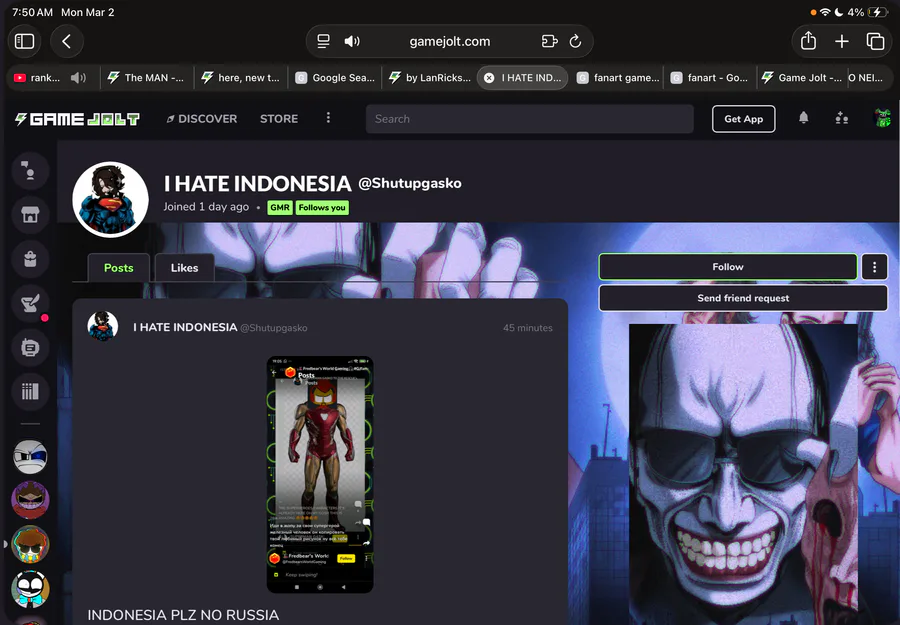
Task: Click the @Shutupgasko profile handle
Action: (x=410, y=183)
